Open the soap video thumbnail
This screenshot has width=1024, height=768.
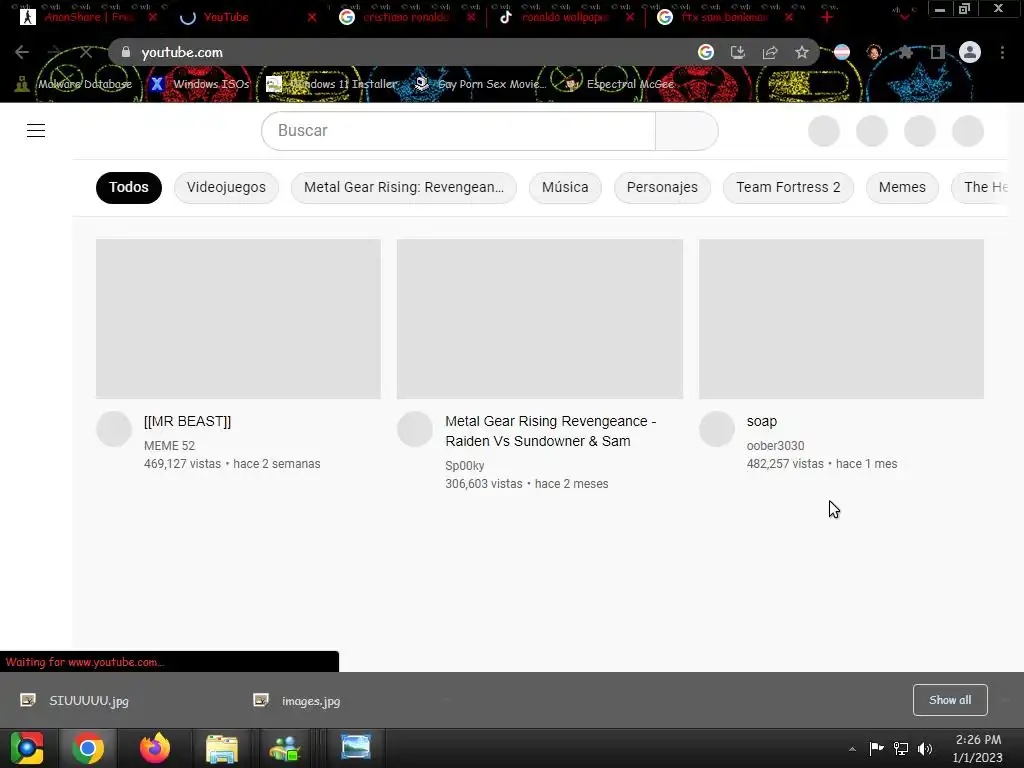tap(841, 319)
